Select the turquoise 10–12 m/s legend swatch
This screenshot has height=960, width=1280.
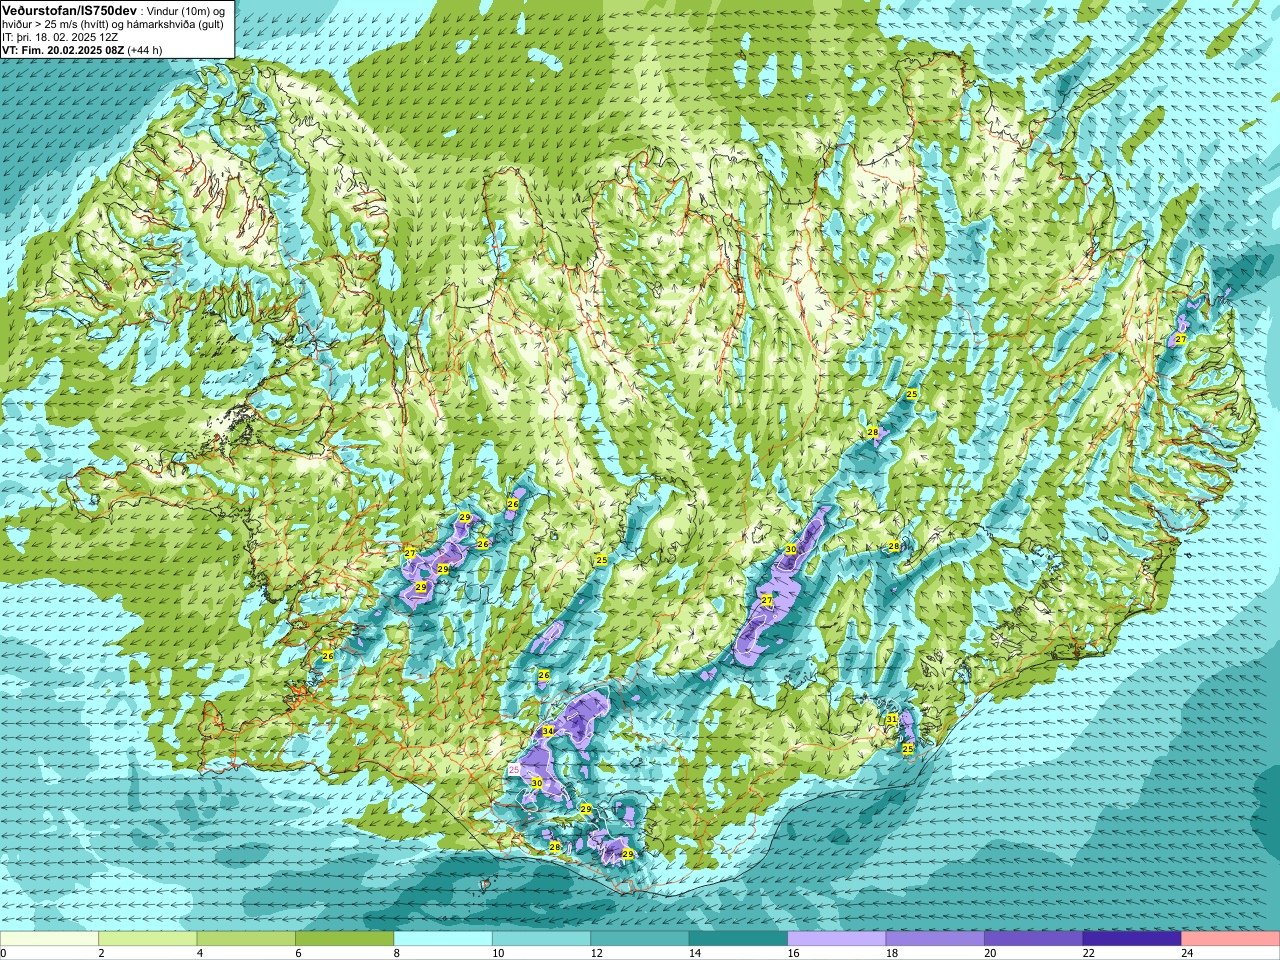(x=542, y=939)
